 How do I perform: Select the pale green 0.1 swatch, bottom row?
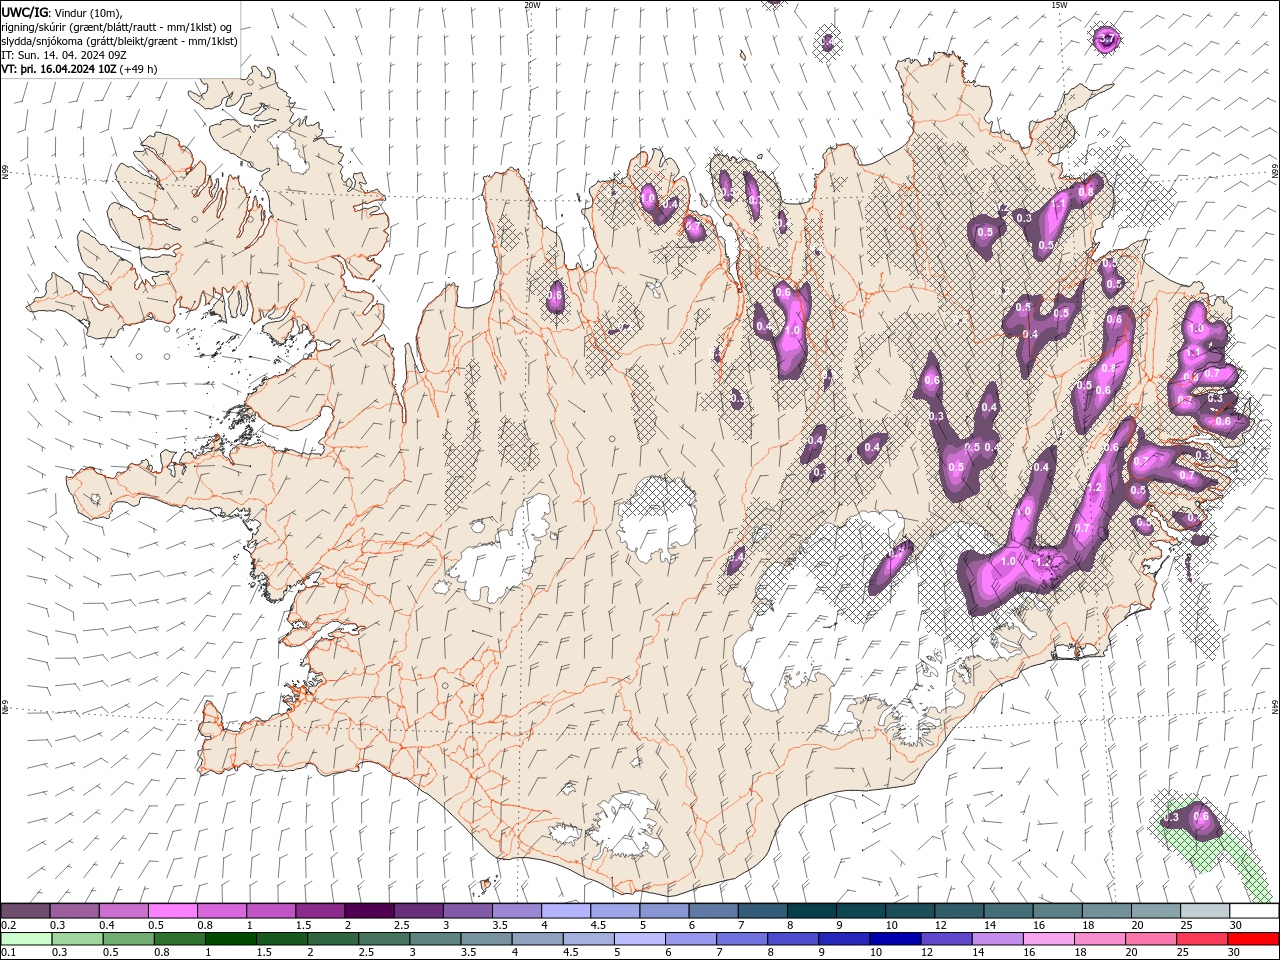pos(25,939)
